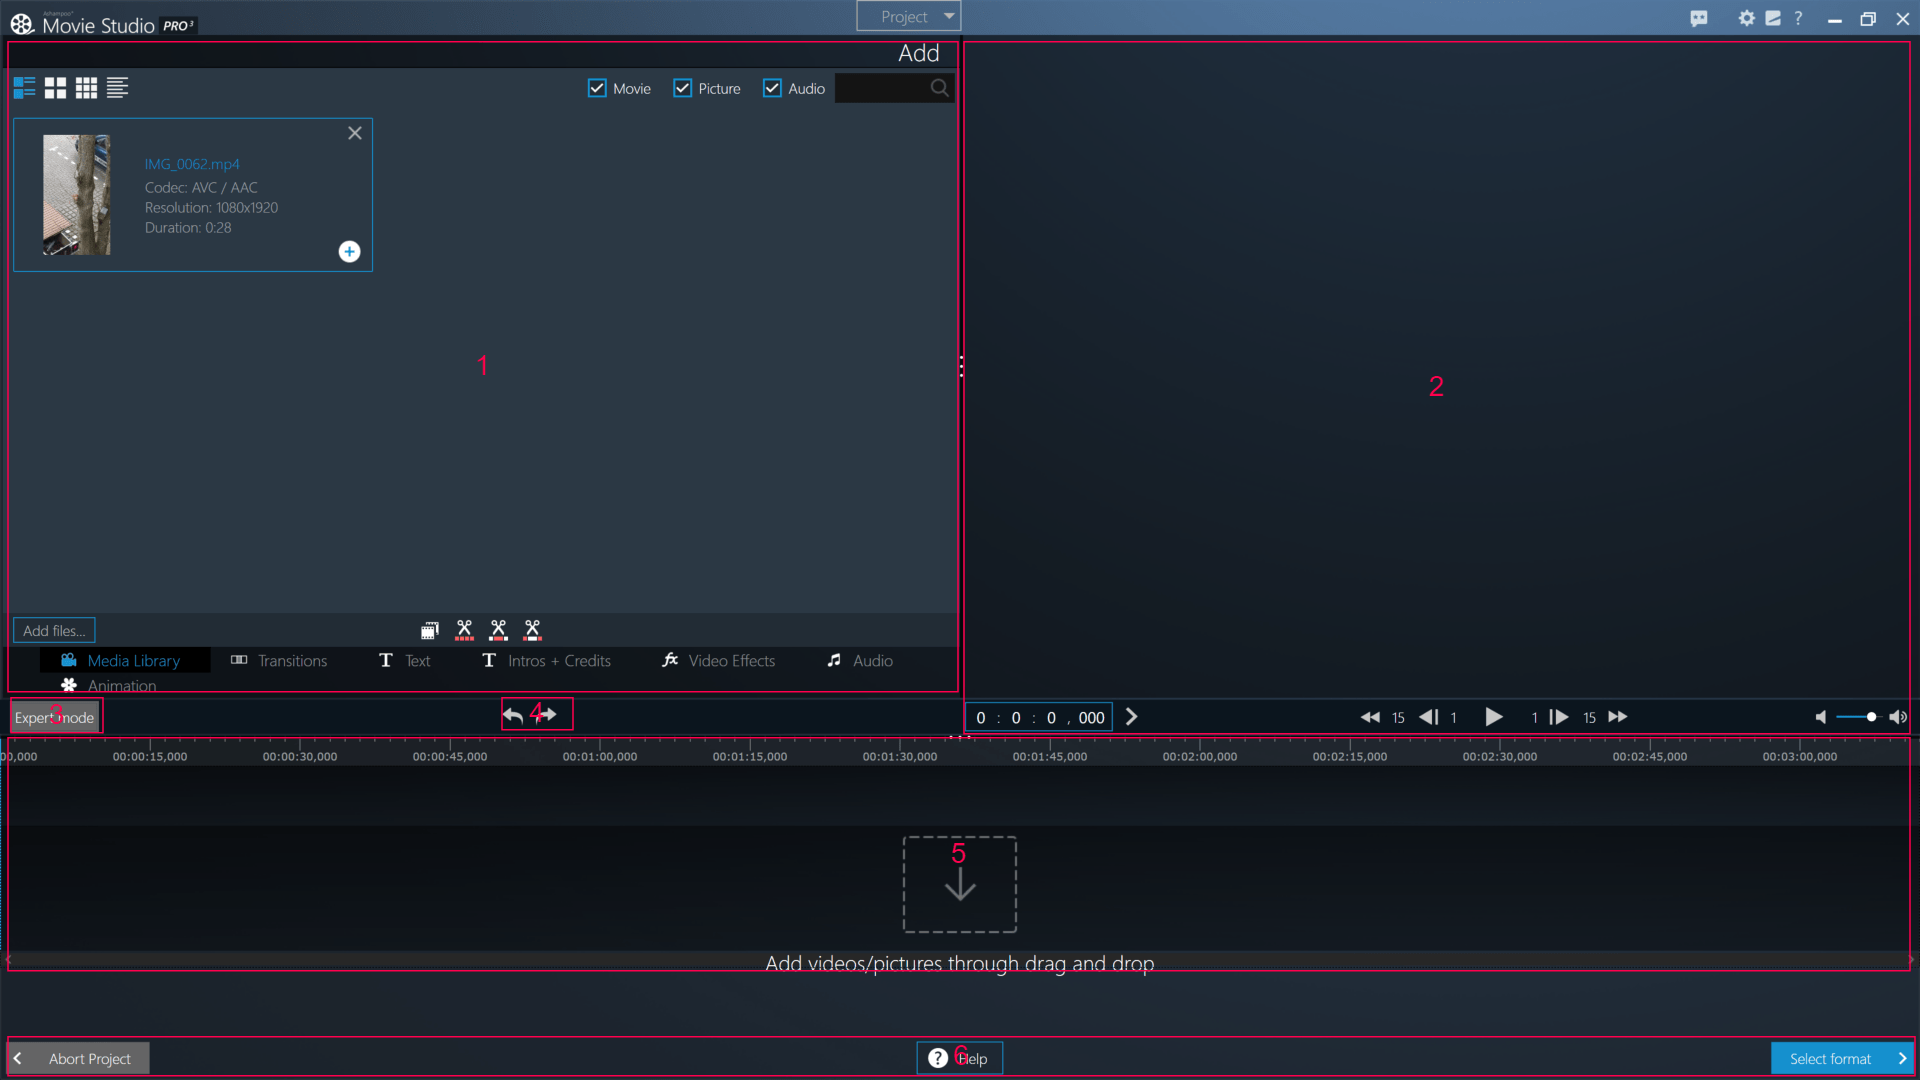Viewport: 1920px width, 1080px height.
Task: Click the arrow next to the timecode field
Action: (x=1132, y=717)
